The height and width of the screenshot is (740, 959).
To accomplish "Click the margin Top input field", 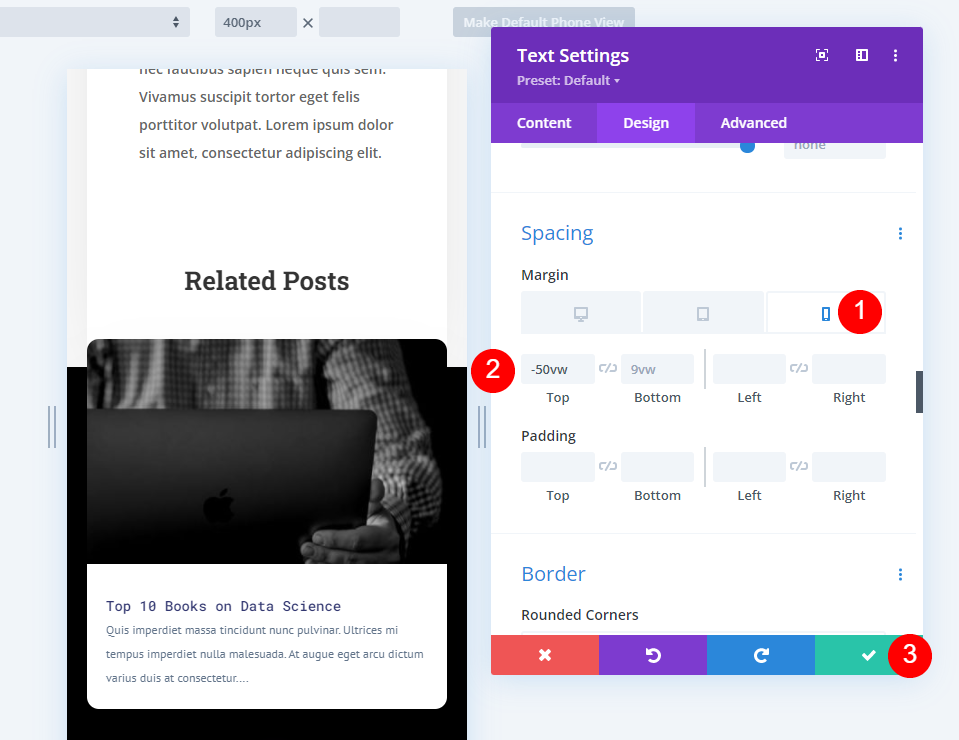I will click(x=558, y=369).
